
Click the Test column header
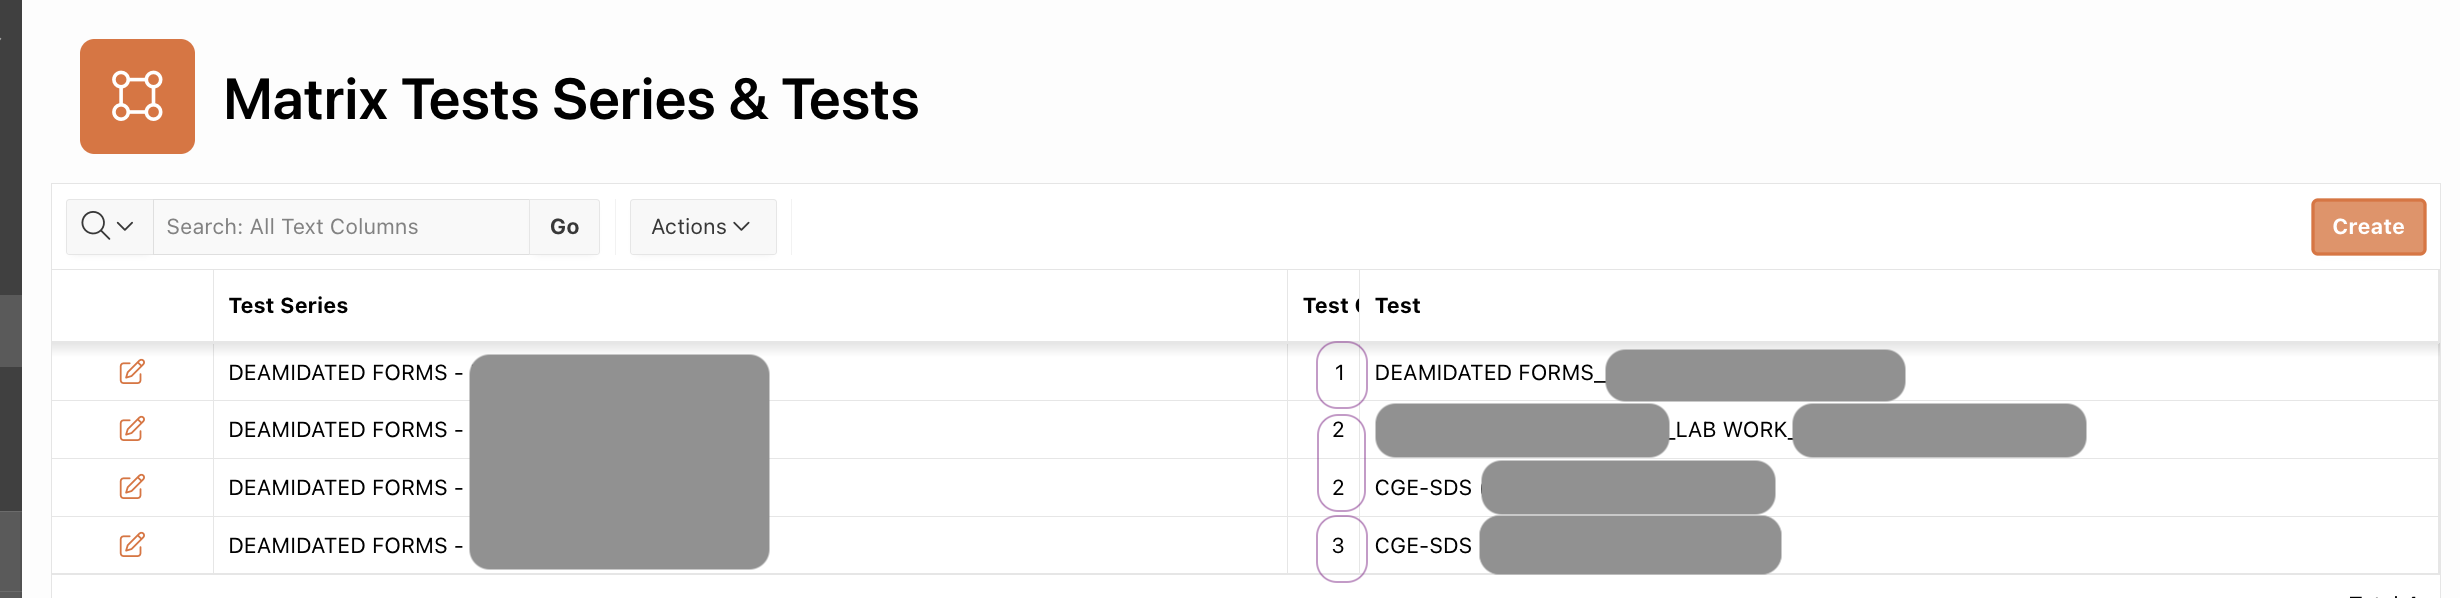pyautogui.click(x=1397, y=306)
